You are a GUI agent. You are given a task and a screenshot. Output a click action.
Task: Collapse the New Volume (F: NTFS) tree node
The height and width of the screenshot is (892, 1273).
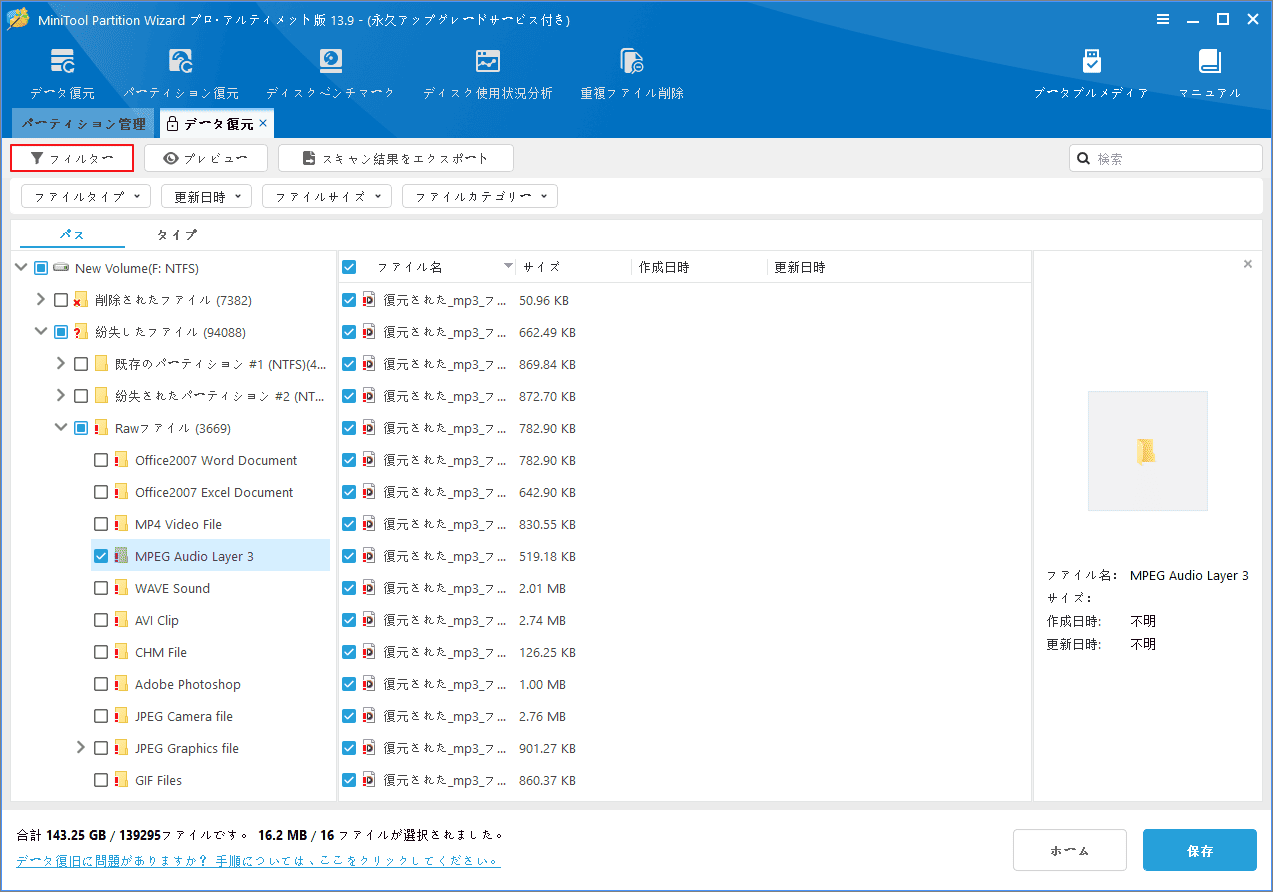(x=21, y=268)
